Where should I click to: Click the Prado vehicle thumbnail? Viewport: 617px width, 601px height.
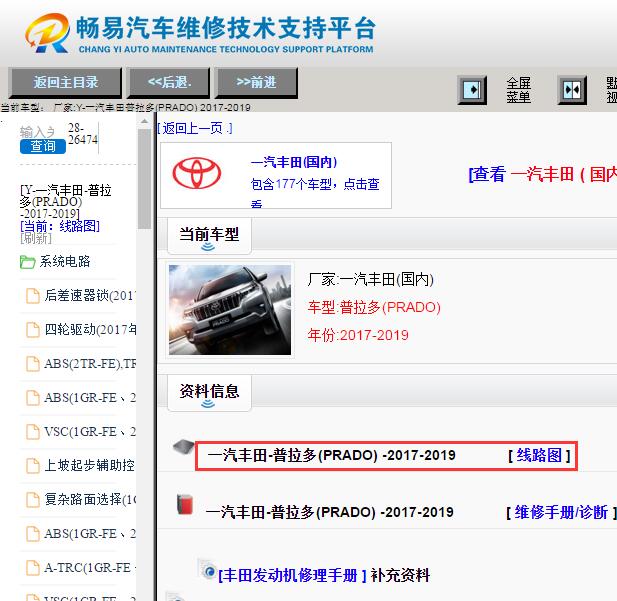click(x=230, y=310)
